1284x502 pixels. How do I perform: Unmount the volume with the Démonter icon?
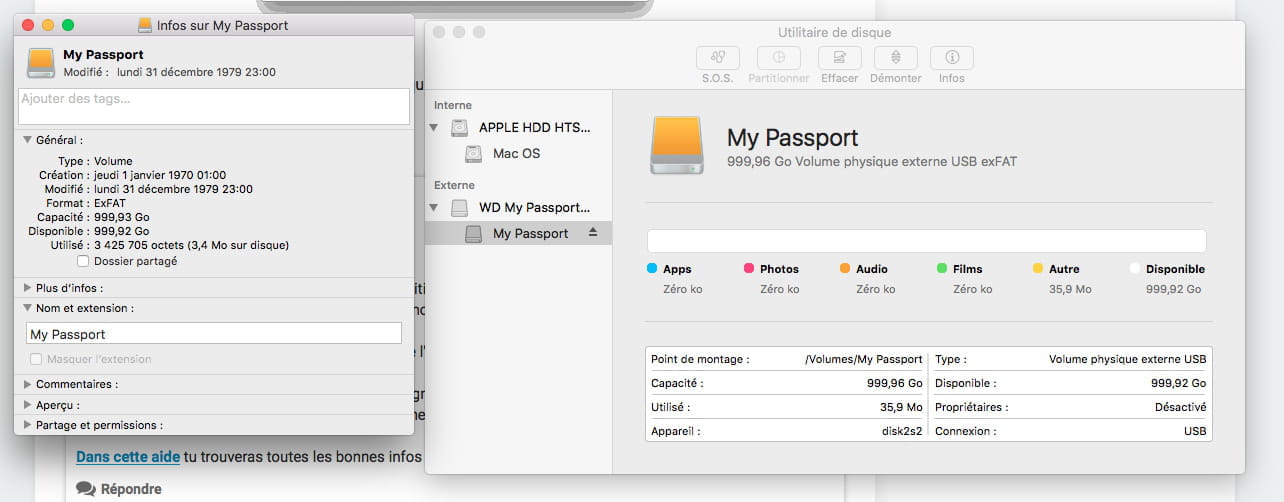(895, 58)
